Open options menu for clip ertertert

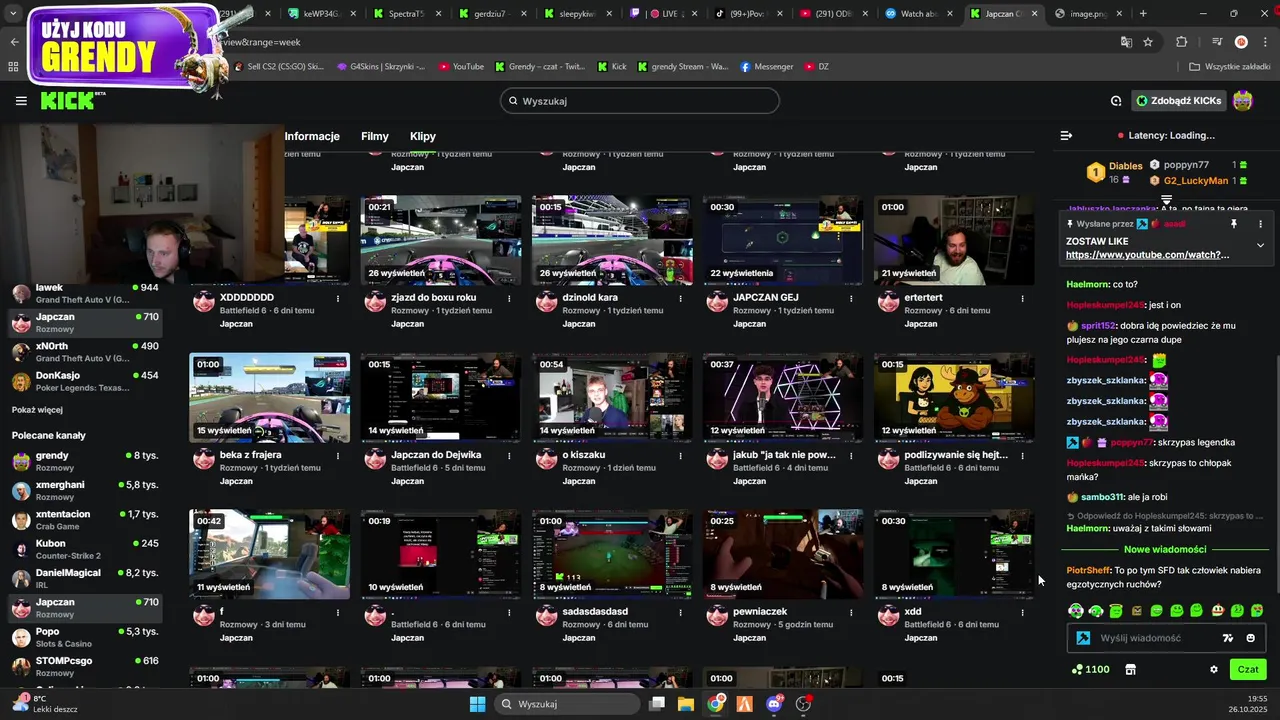click(x=1022, y=298)
